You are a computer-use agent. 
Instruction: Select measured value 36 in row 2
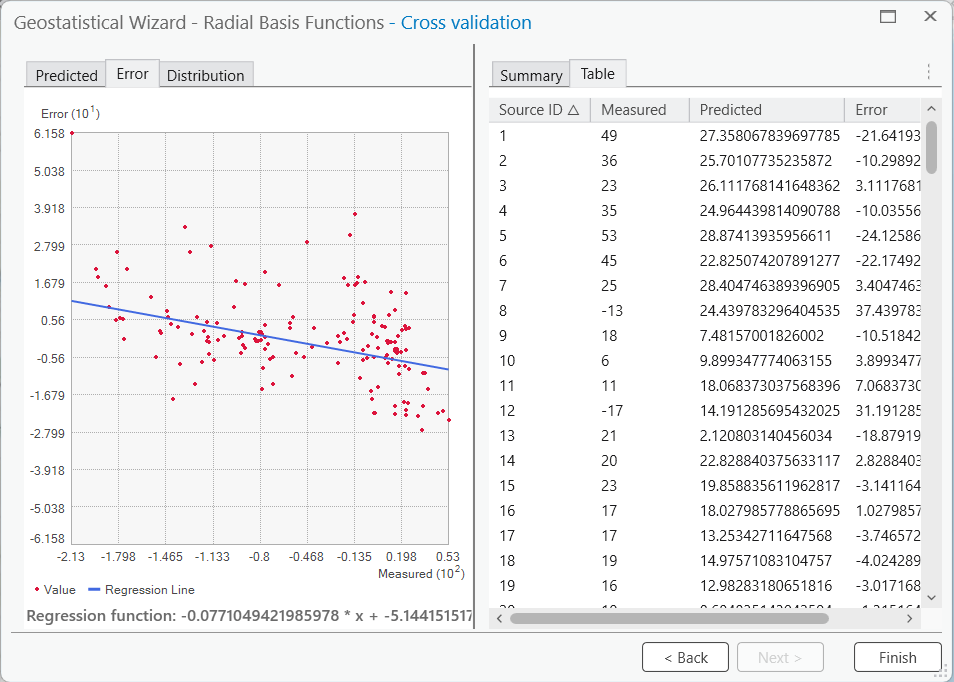point(609,161)
